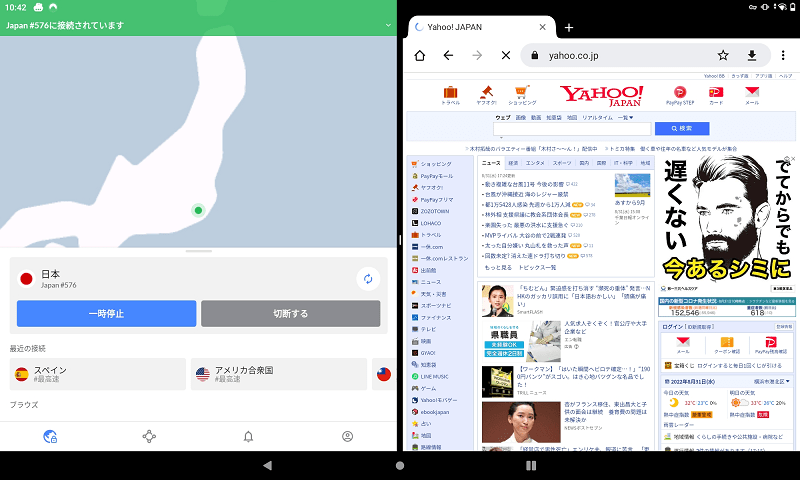Expand the 一覧 dropdown in the search categories

tap(625, 118)
